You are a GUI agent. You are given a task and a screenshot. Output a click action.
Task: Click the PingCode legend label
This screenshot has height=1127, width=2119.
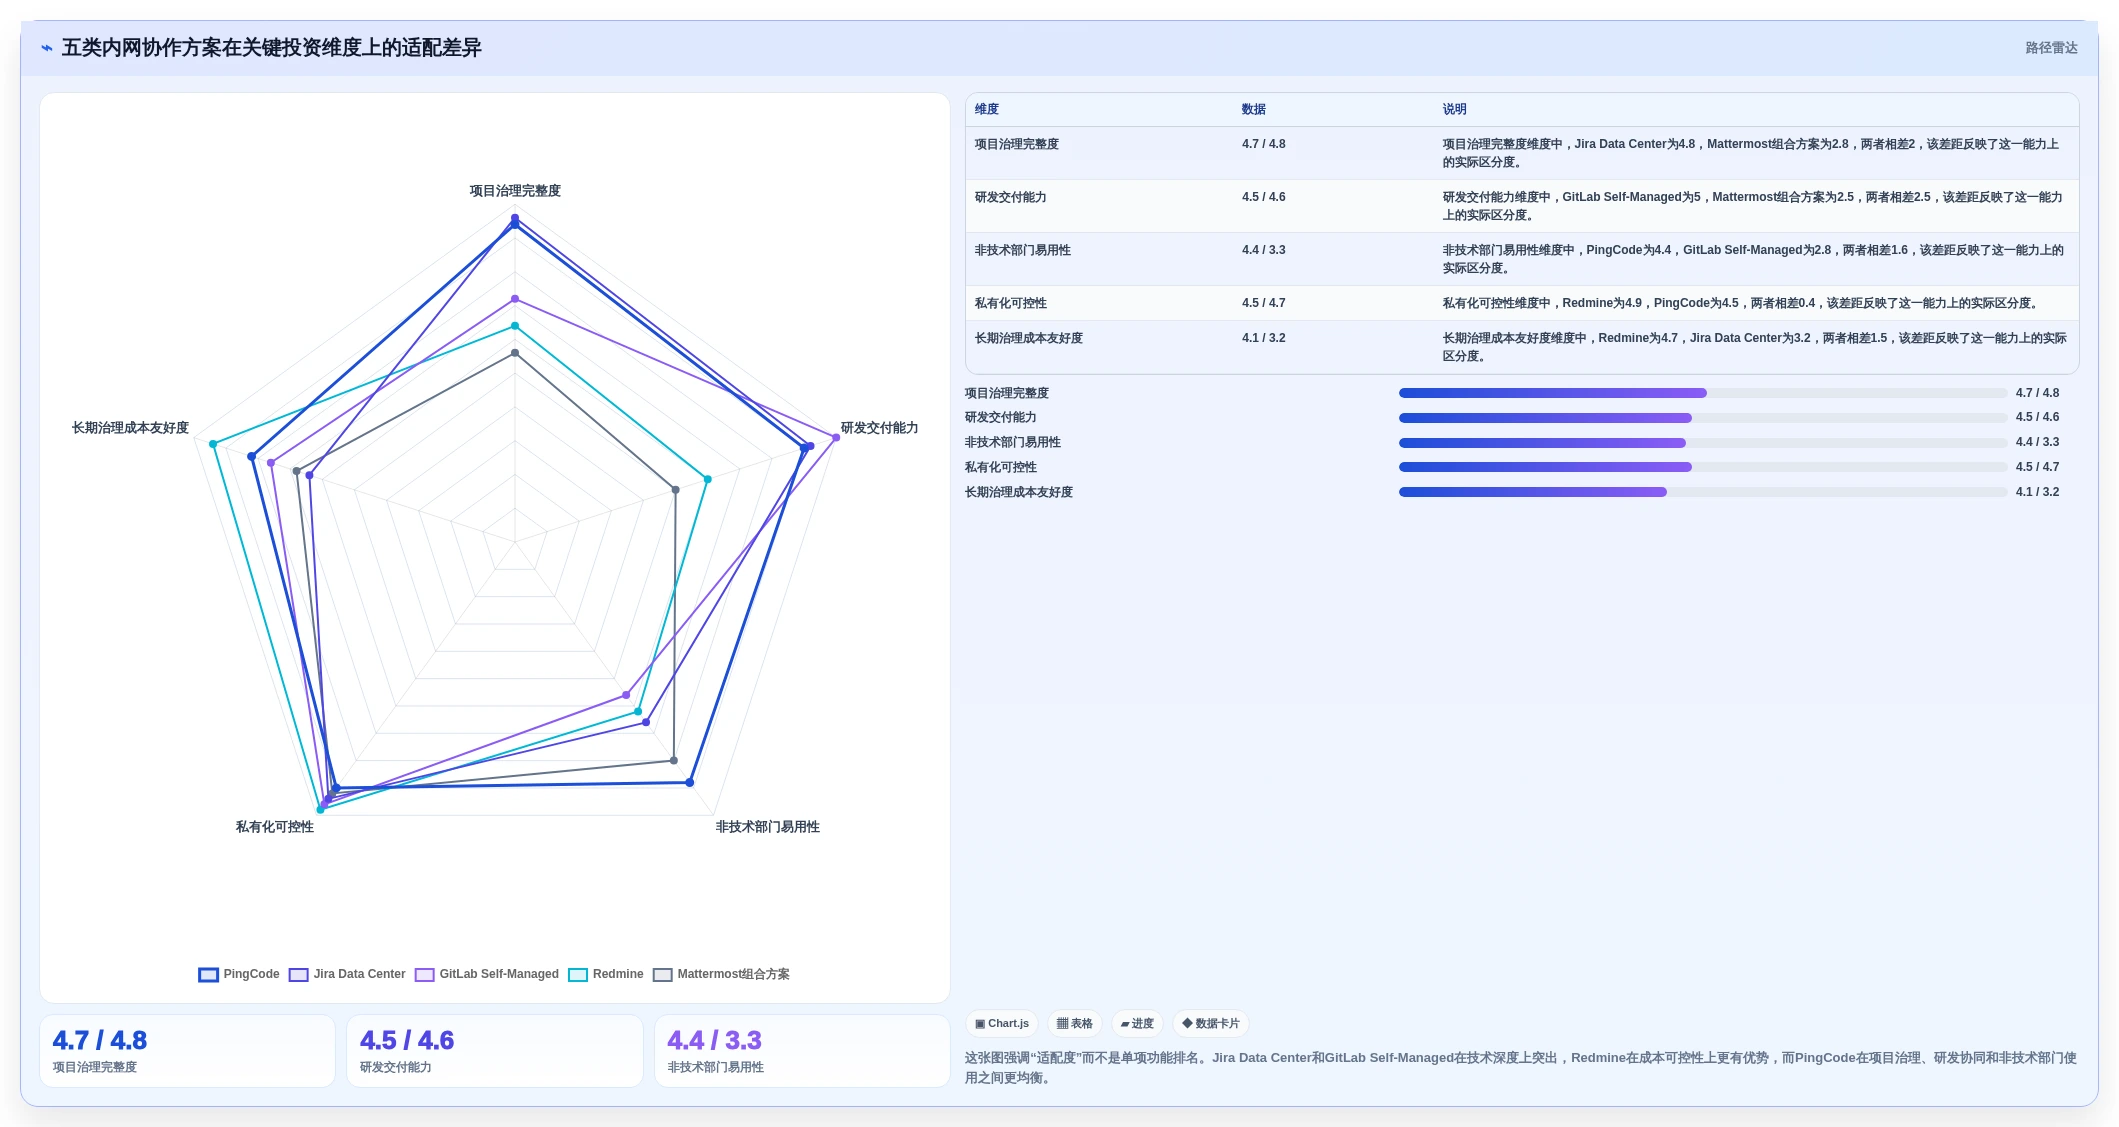pyautogui.click(x=251, y=974)
